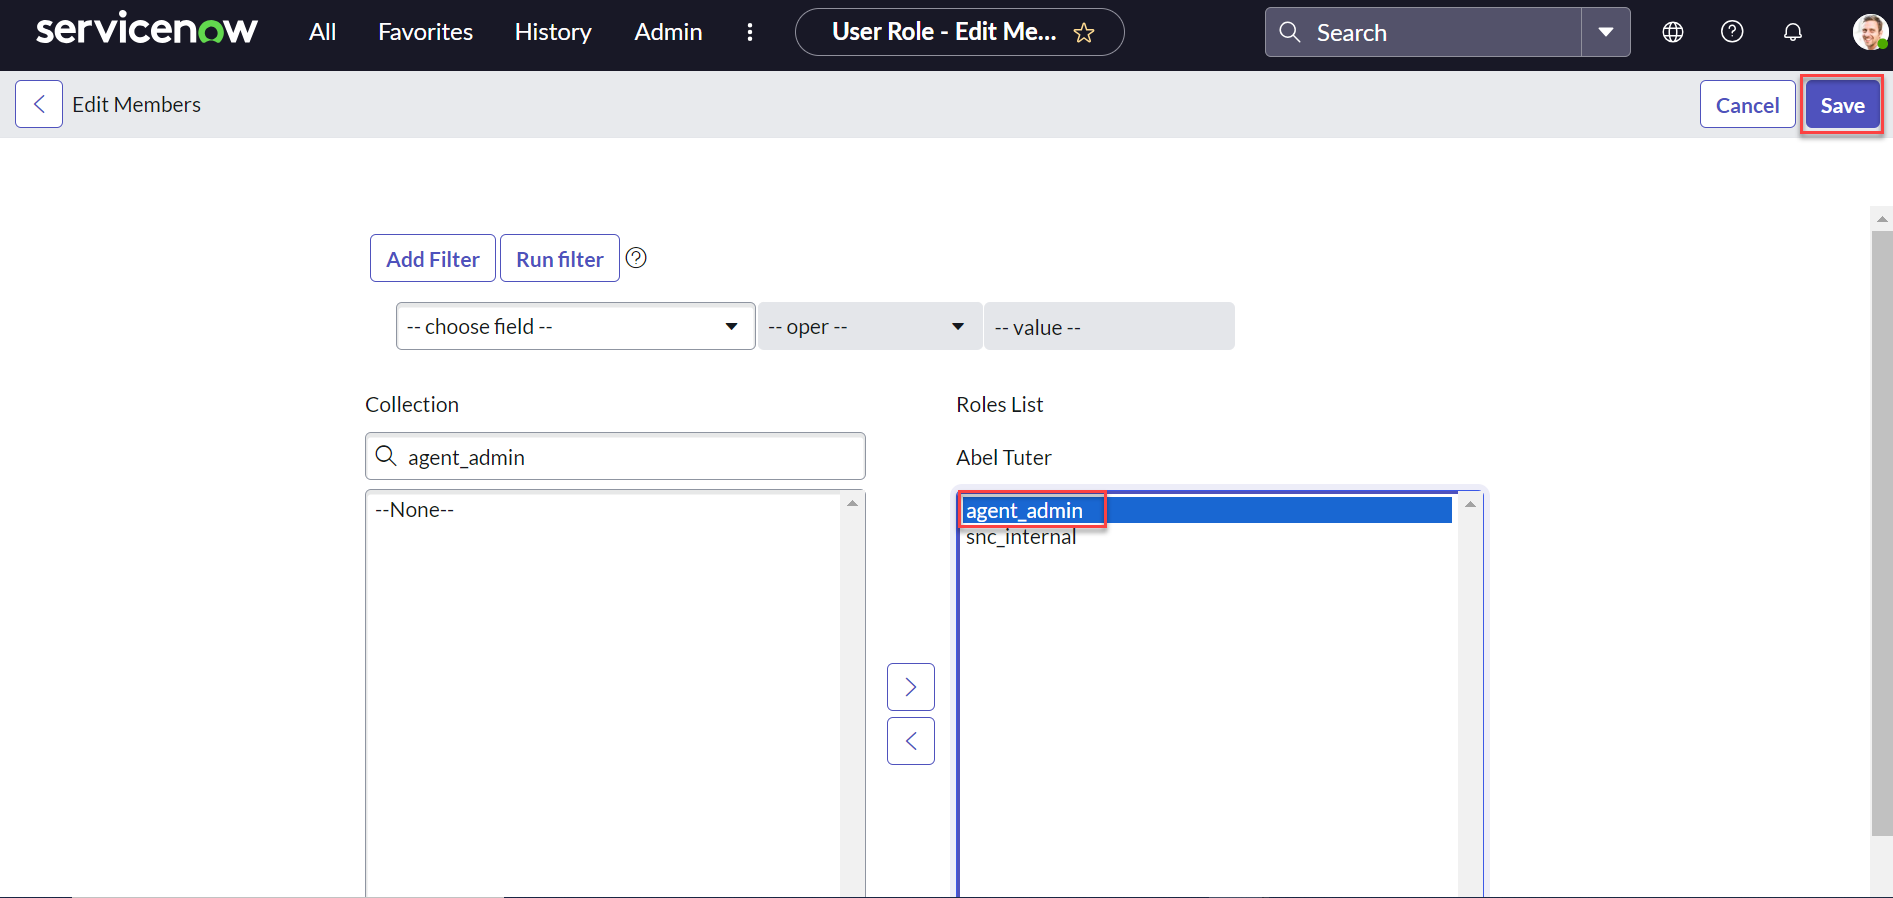Favorite this page with the star icon

(x=1084, y=33)
